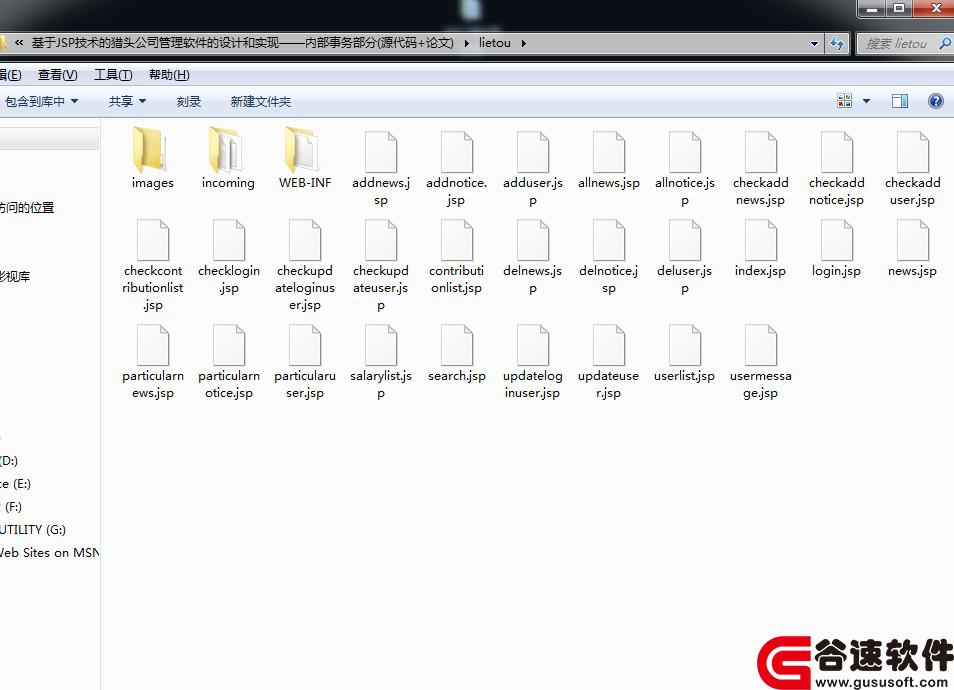Image resolution: width=954 pixels, height=690 pixels.
Task: Select the checkupdateloginuser.jsp file icon
Action: (305, 240)
